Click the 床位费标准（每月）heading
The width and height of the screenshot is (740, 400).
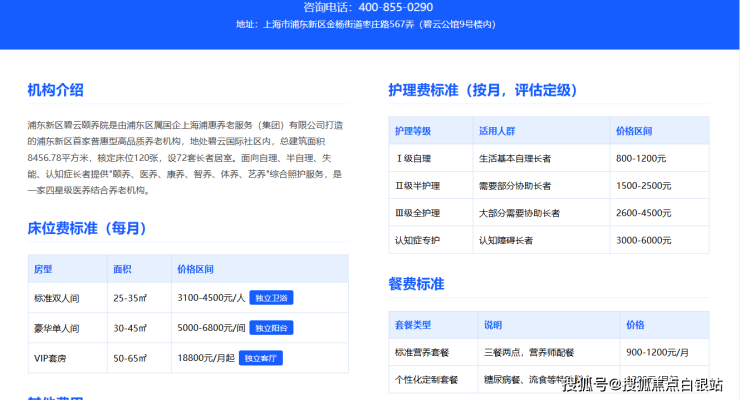(x=87, y=228)
